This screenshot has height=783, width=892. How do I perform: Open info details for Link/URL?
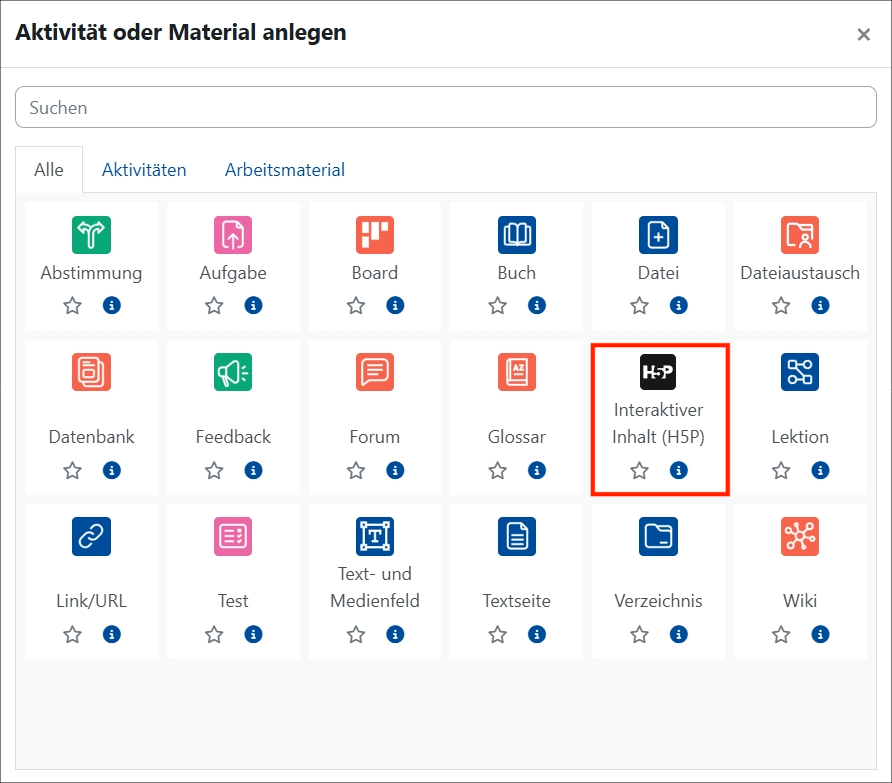[112, 634]
